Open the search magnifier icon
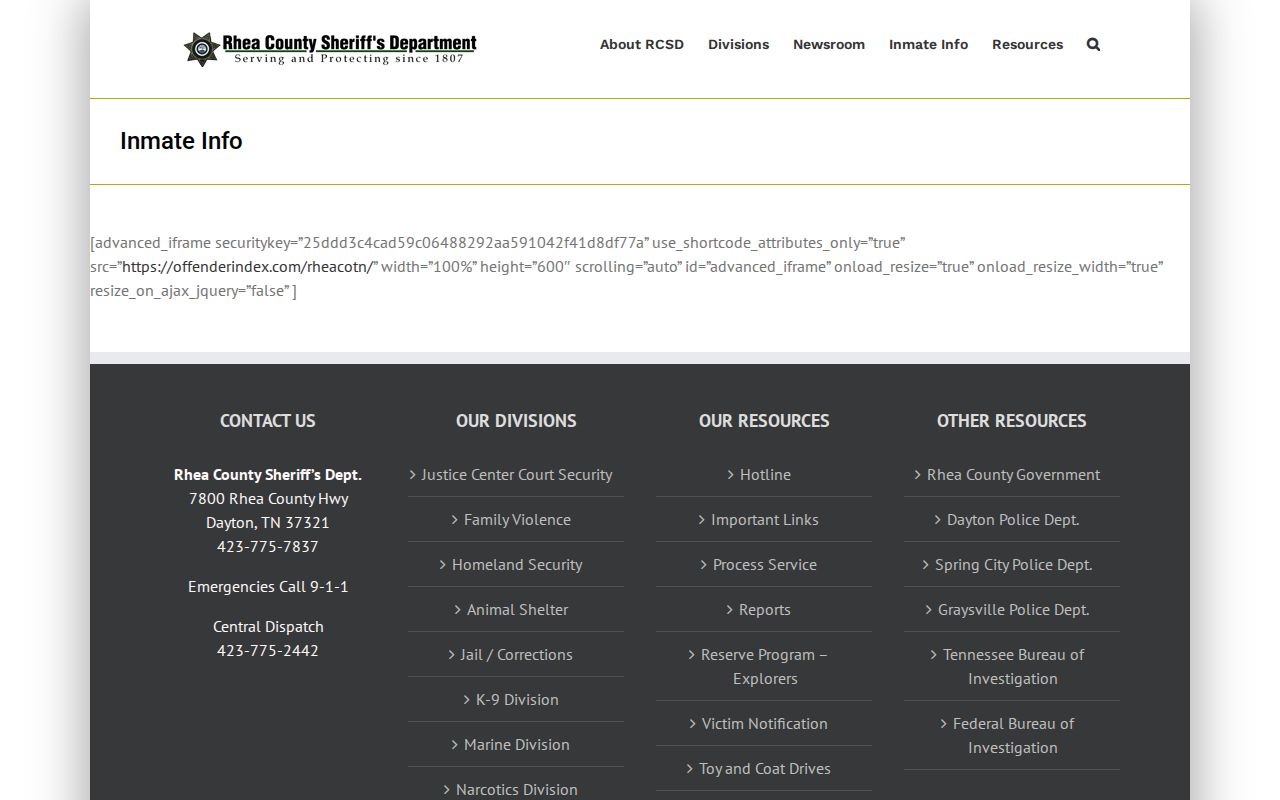 1093,44
